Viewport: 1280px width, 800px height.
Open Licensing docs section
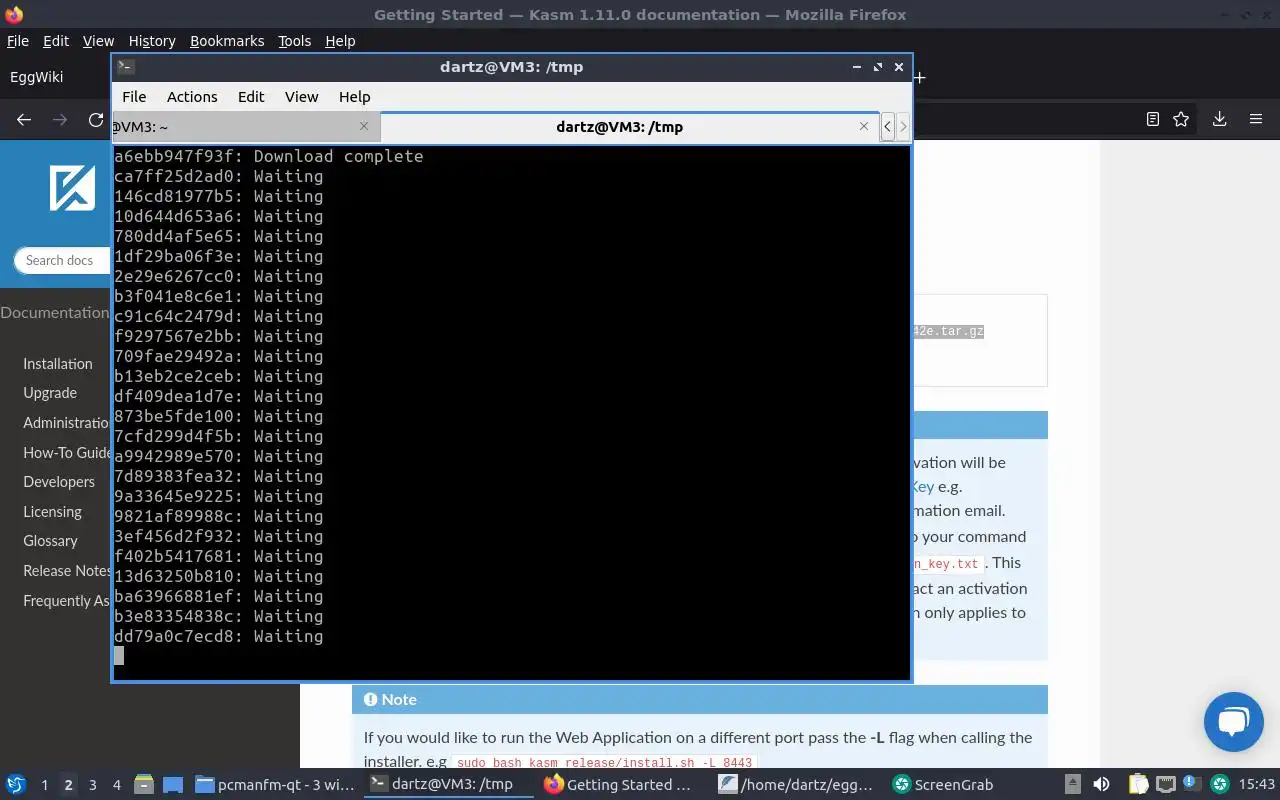(52, 512)
